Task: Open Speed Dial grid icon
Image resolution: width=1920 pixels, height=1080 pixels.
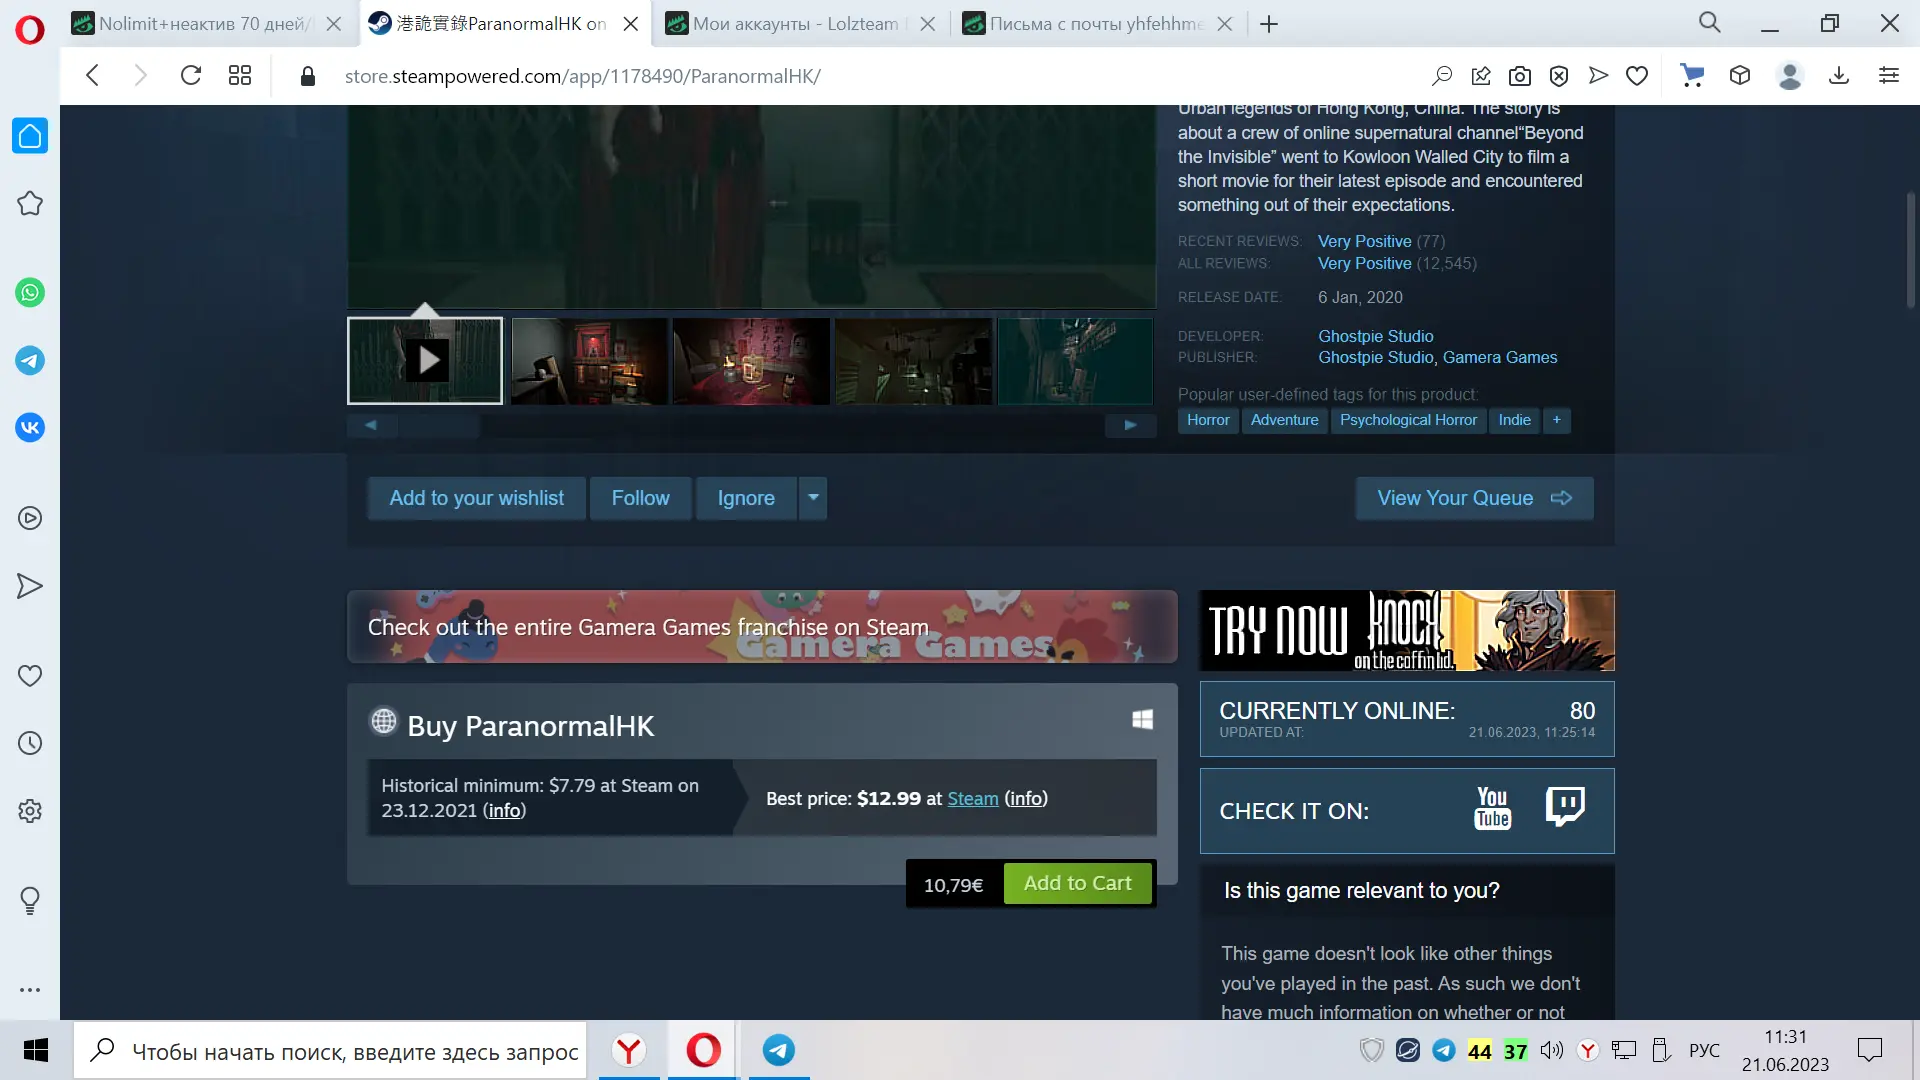Action: pyautogui.click(x=240, y=76)
